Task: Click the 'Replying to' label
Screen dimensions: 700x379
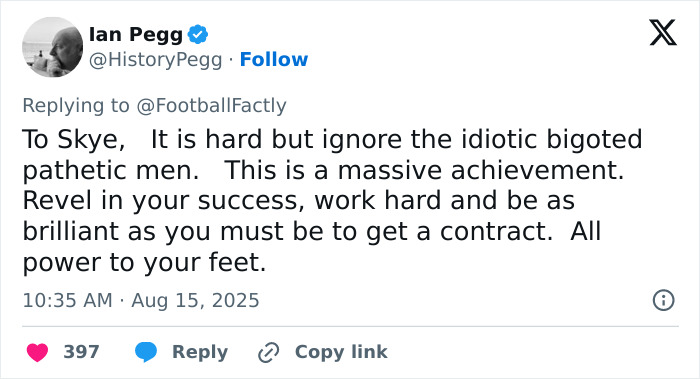Action: 76,106
